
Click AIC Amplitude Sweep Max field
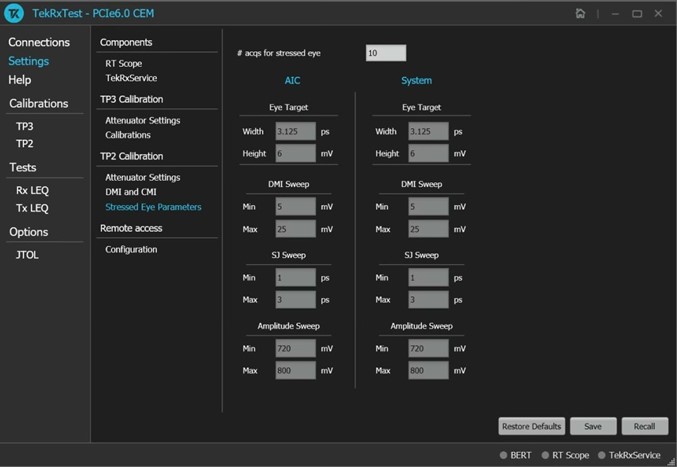(296, 370)
